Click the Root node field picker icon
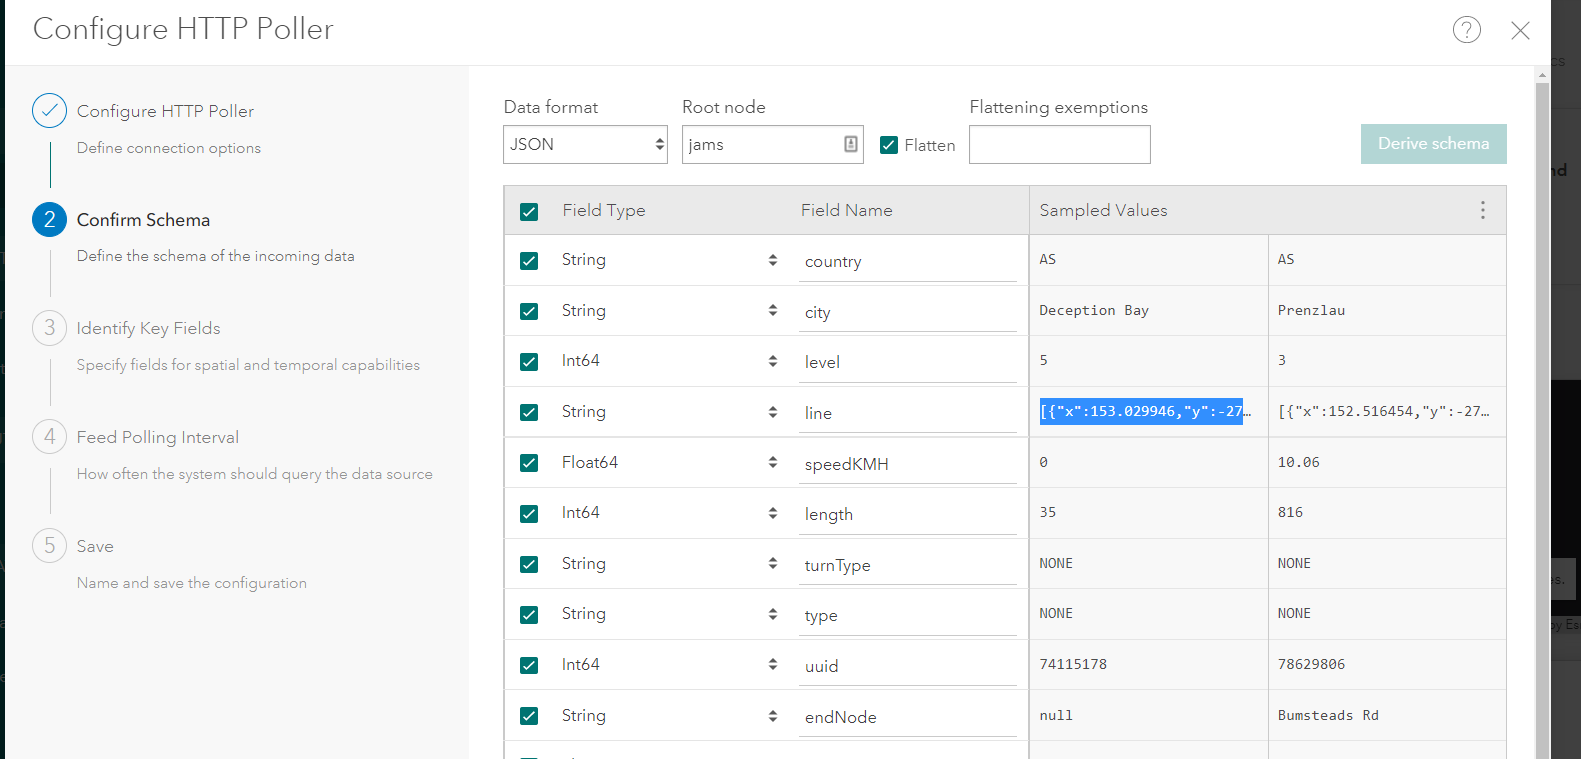Screen dimensions: 1581x759 click(x=850, y=144)
